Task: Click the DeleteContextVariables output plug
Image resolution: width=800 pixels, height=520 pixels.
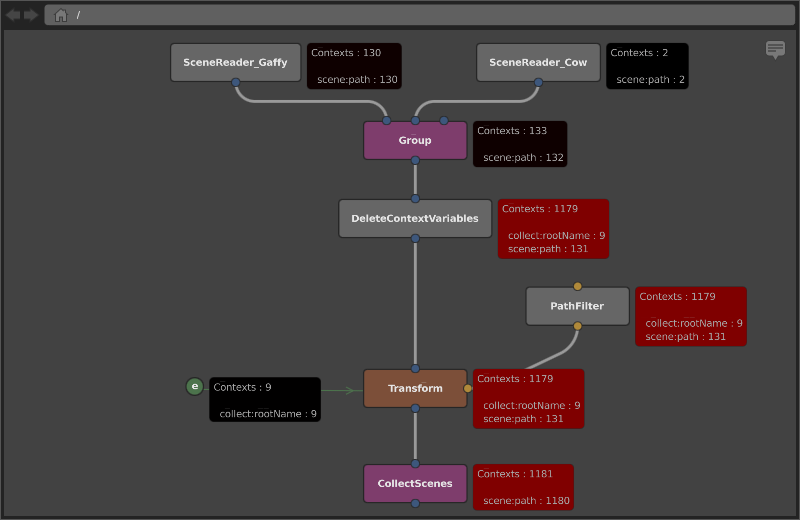Action: pyautogui.click(x=415, y=238)
